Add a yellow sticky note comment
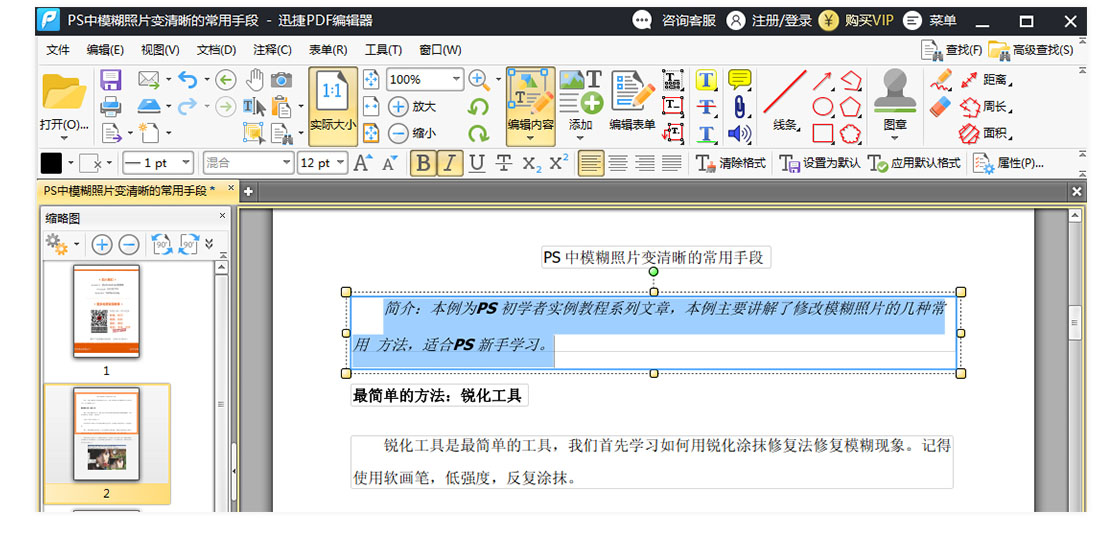 (x=739, y=79)
